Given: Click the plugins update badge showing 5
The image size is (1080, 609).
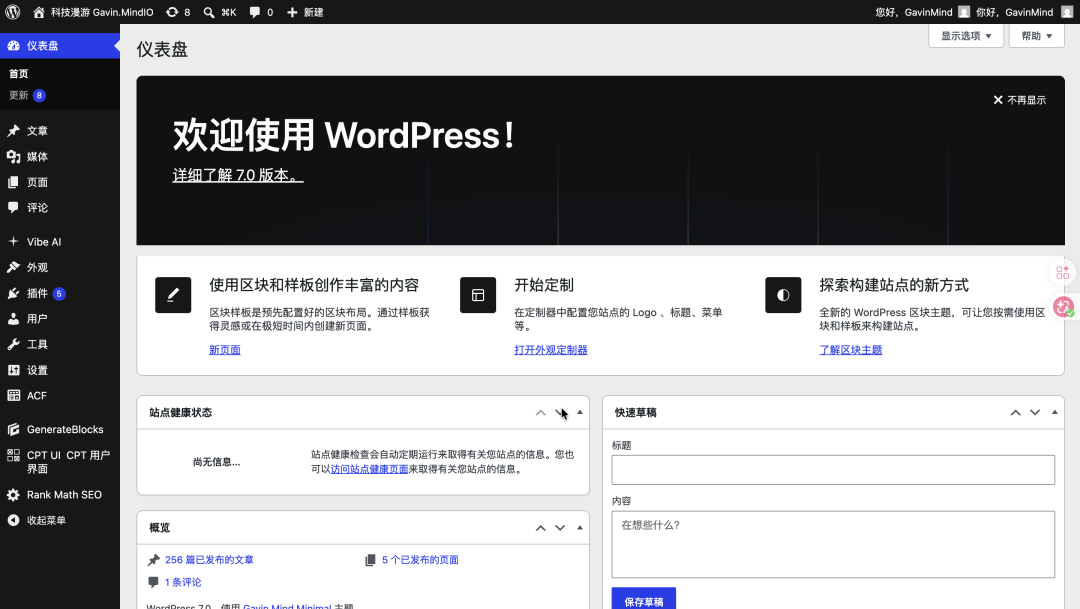Looking at the screenshot, I should 59,293.
